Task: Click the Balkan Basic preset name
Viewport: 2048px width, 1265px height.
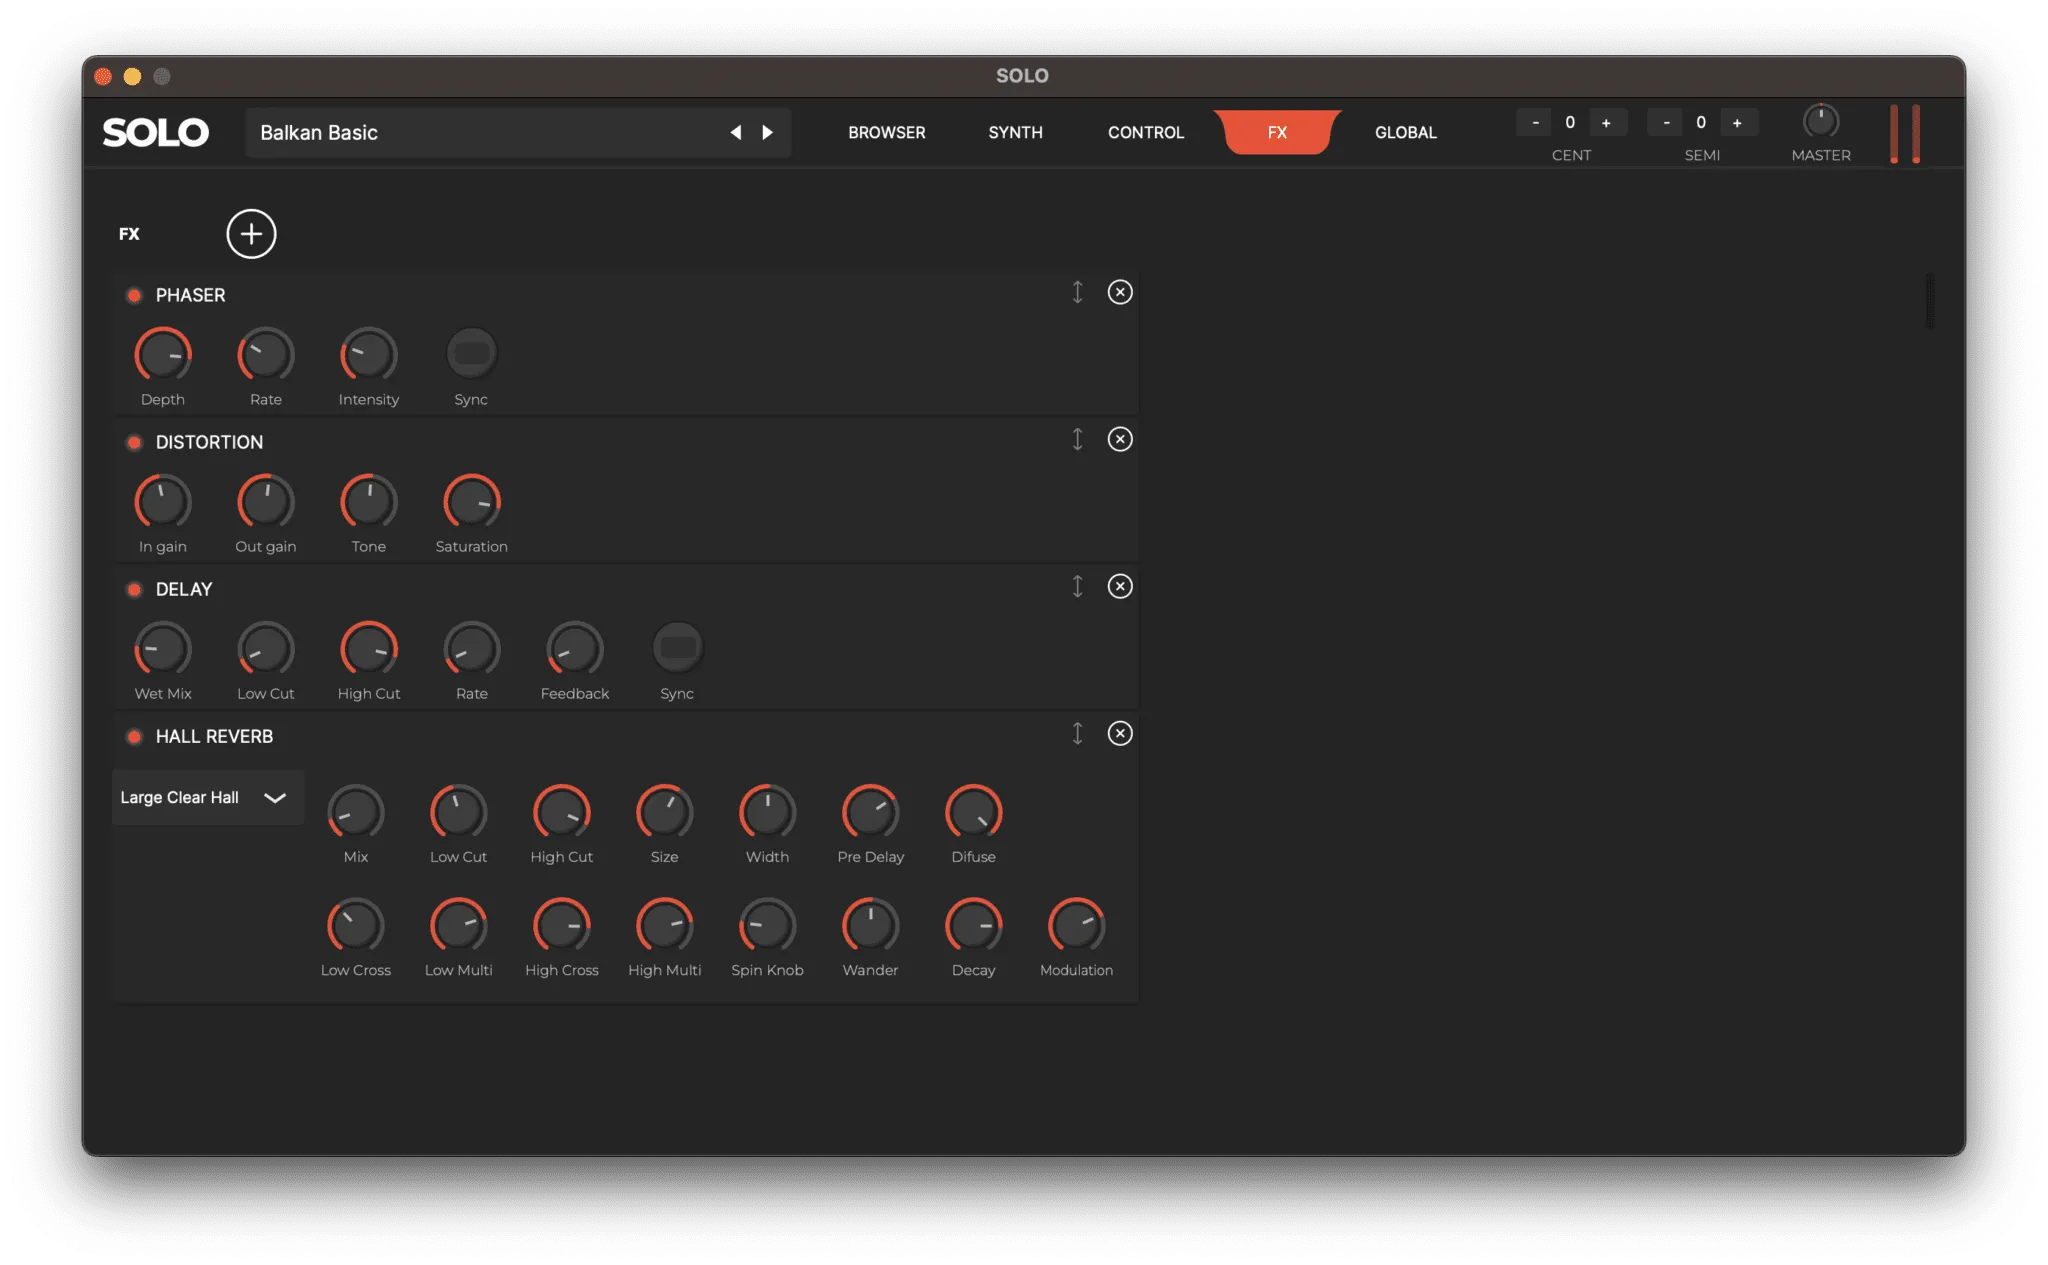Action: coord(319,133)
